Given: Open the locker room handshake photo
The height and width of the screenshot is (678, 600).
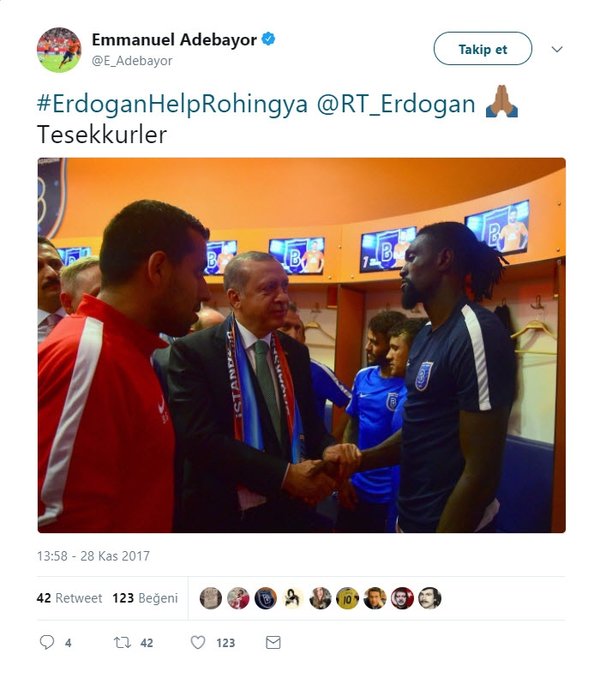Looking at the screenshot, I should point(301,345).
